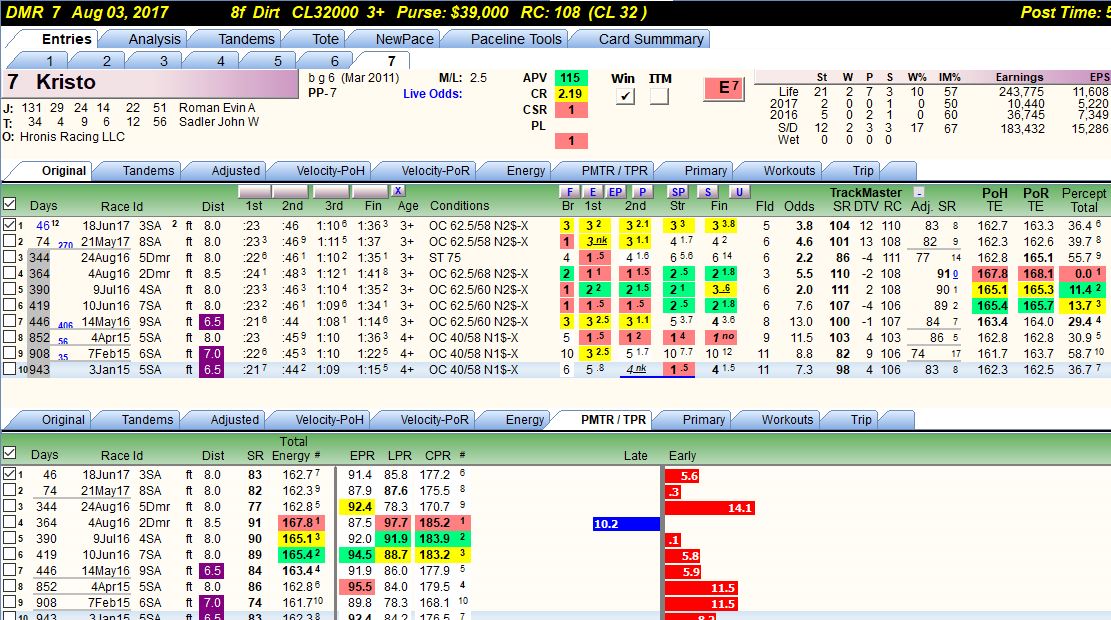Open upper Workouts tab
Screen dimensions: 1111x620
coord(789,171)
